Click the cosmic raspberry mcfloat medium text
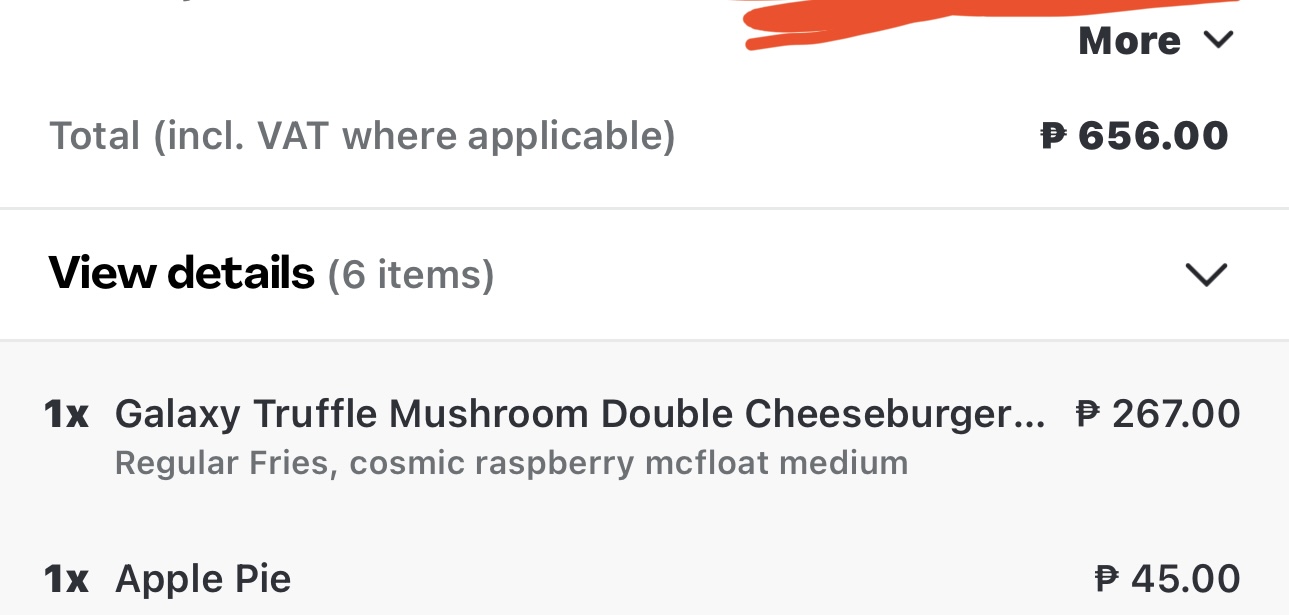1289x615 pixels. [x=628, y=464]
